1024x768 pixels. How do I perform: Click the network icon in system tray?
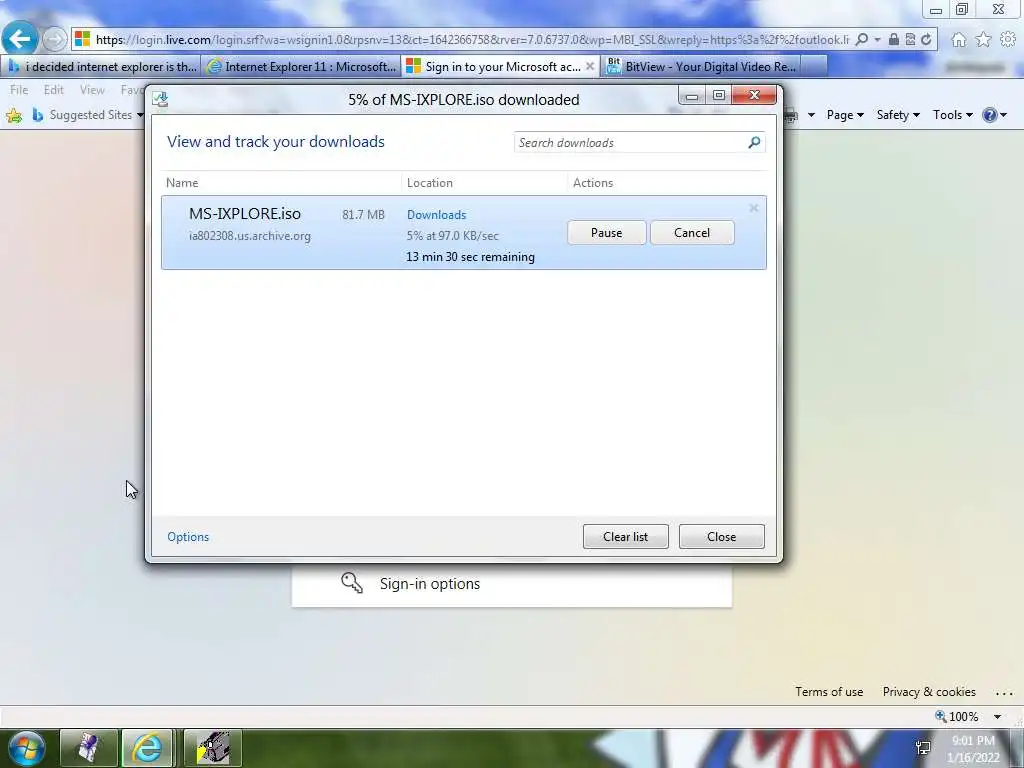923,747
